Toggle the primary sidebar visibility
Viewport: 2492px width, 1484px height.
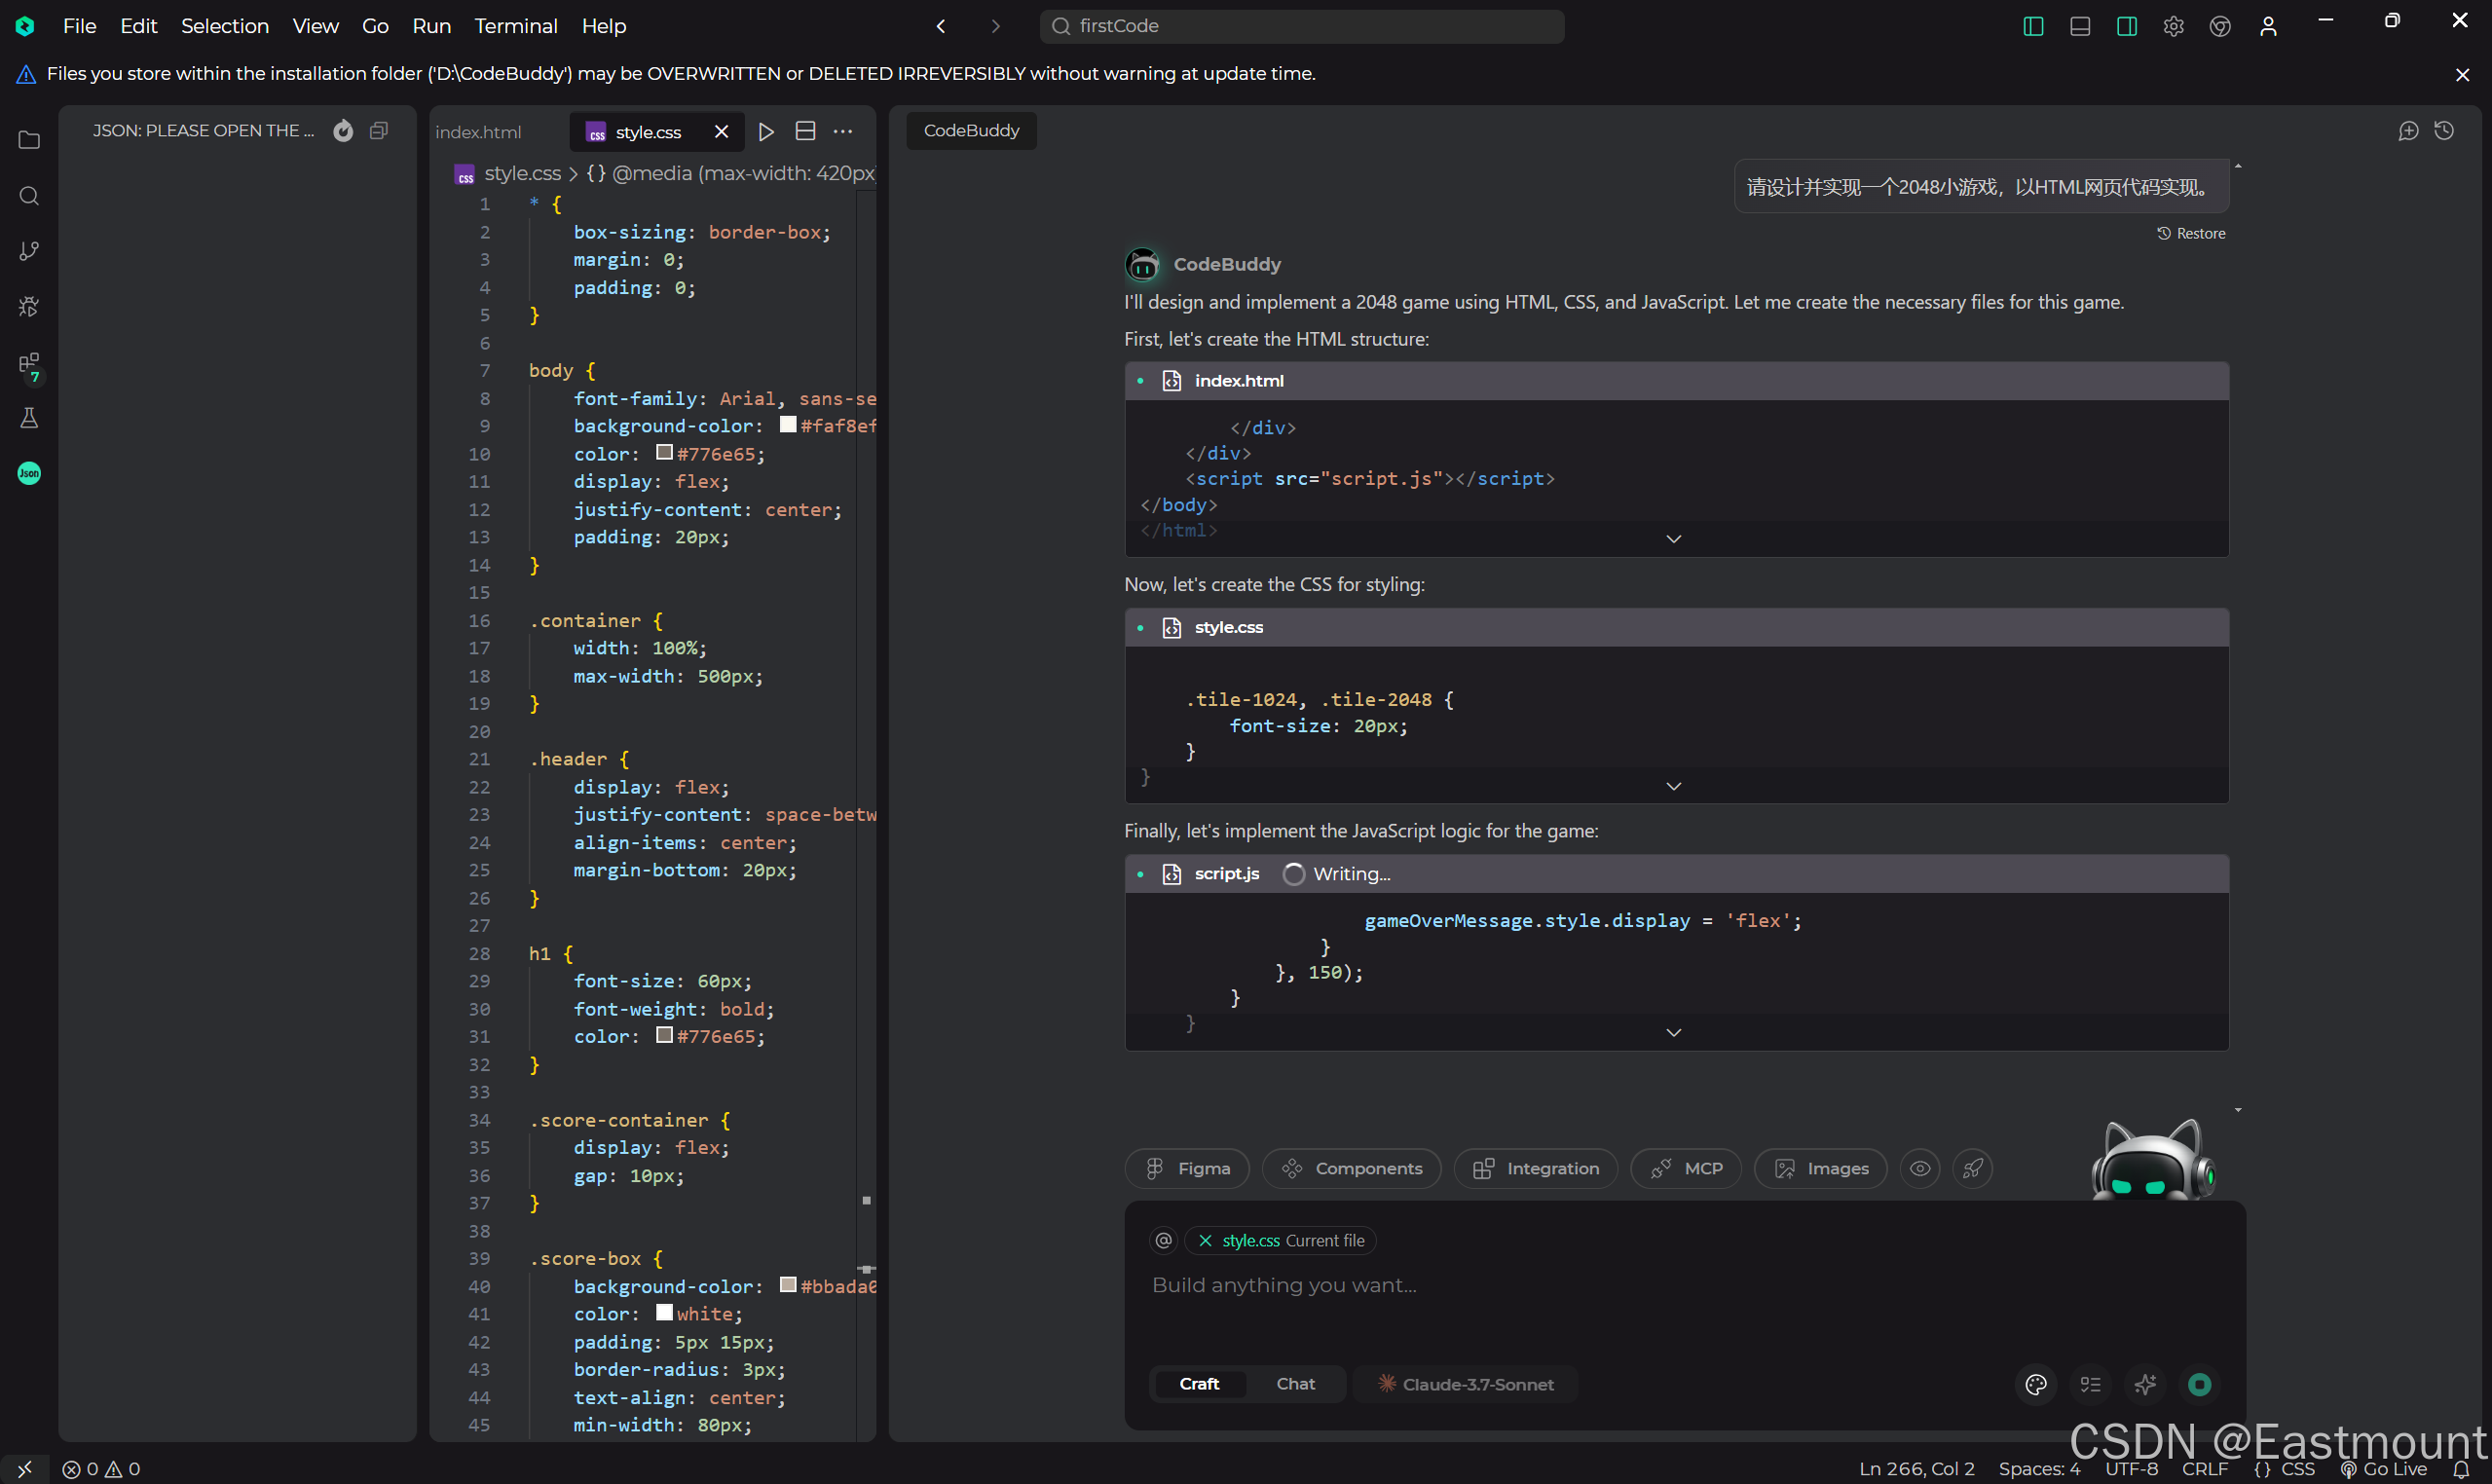tap(2032, 26)
